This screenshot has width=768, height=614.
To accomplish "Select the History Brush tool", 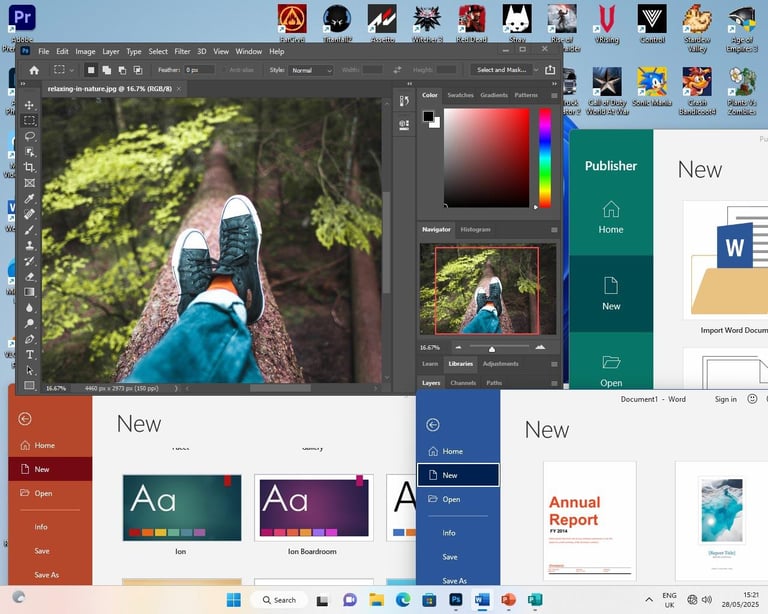I will pos(29,260).
